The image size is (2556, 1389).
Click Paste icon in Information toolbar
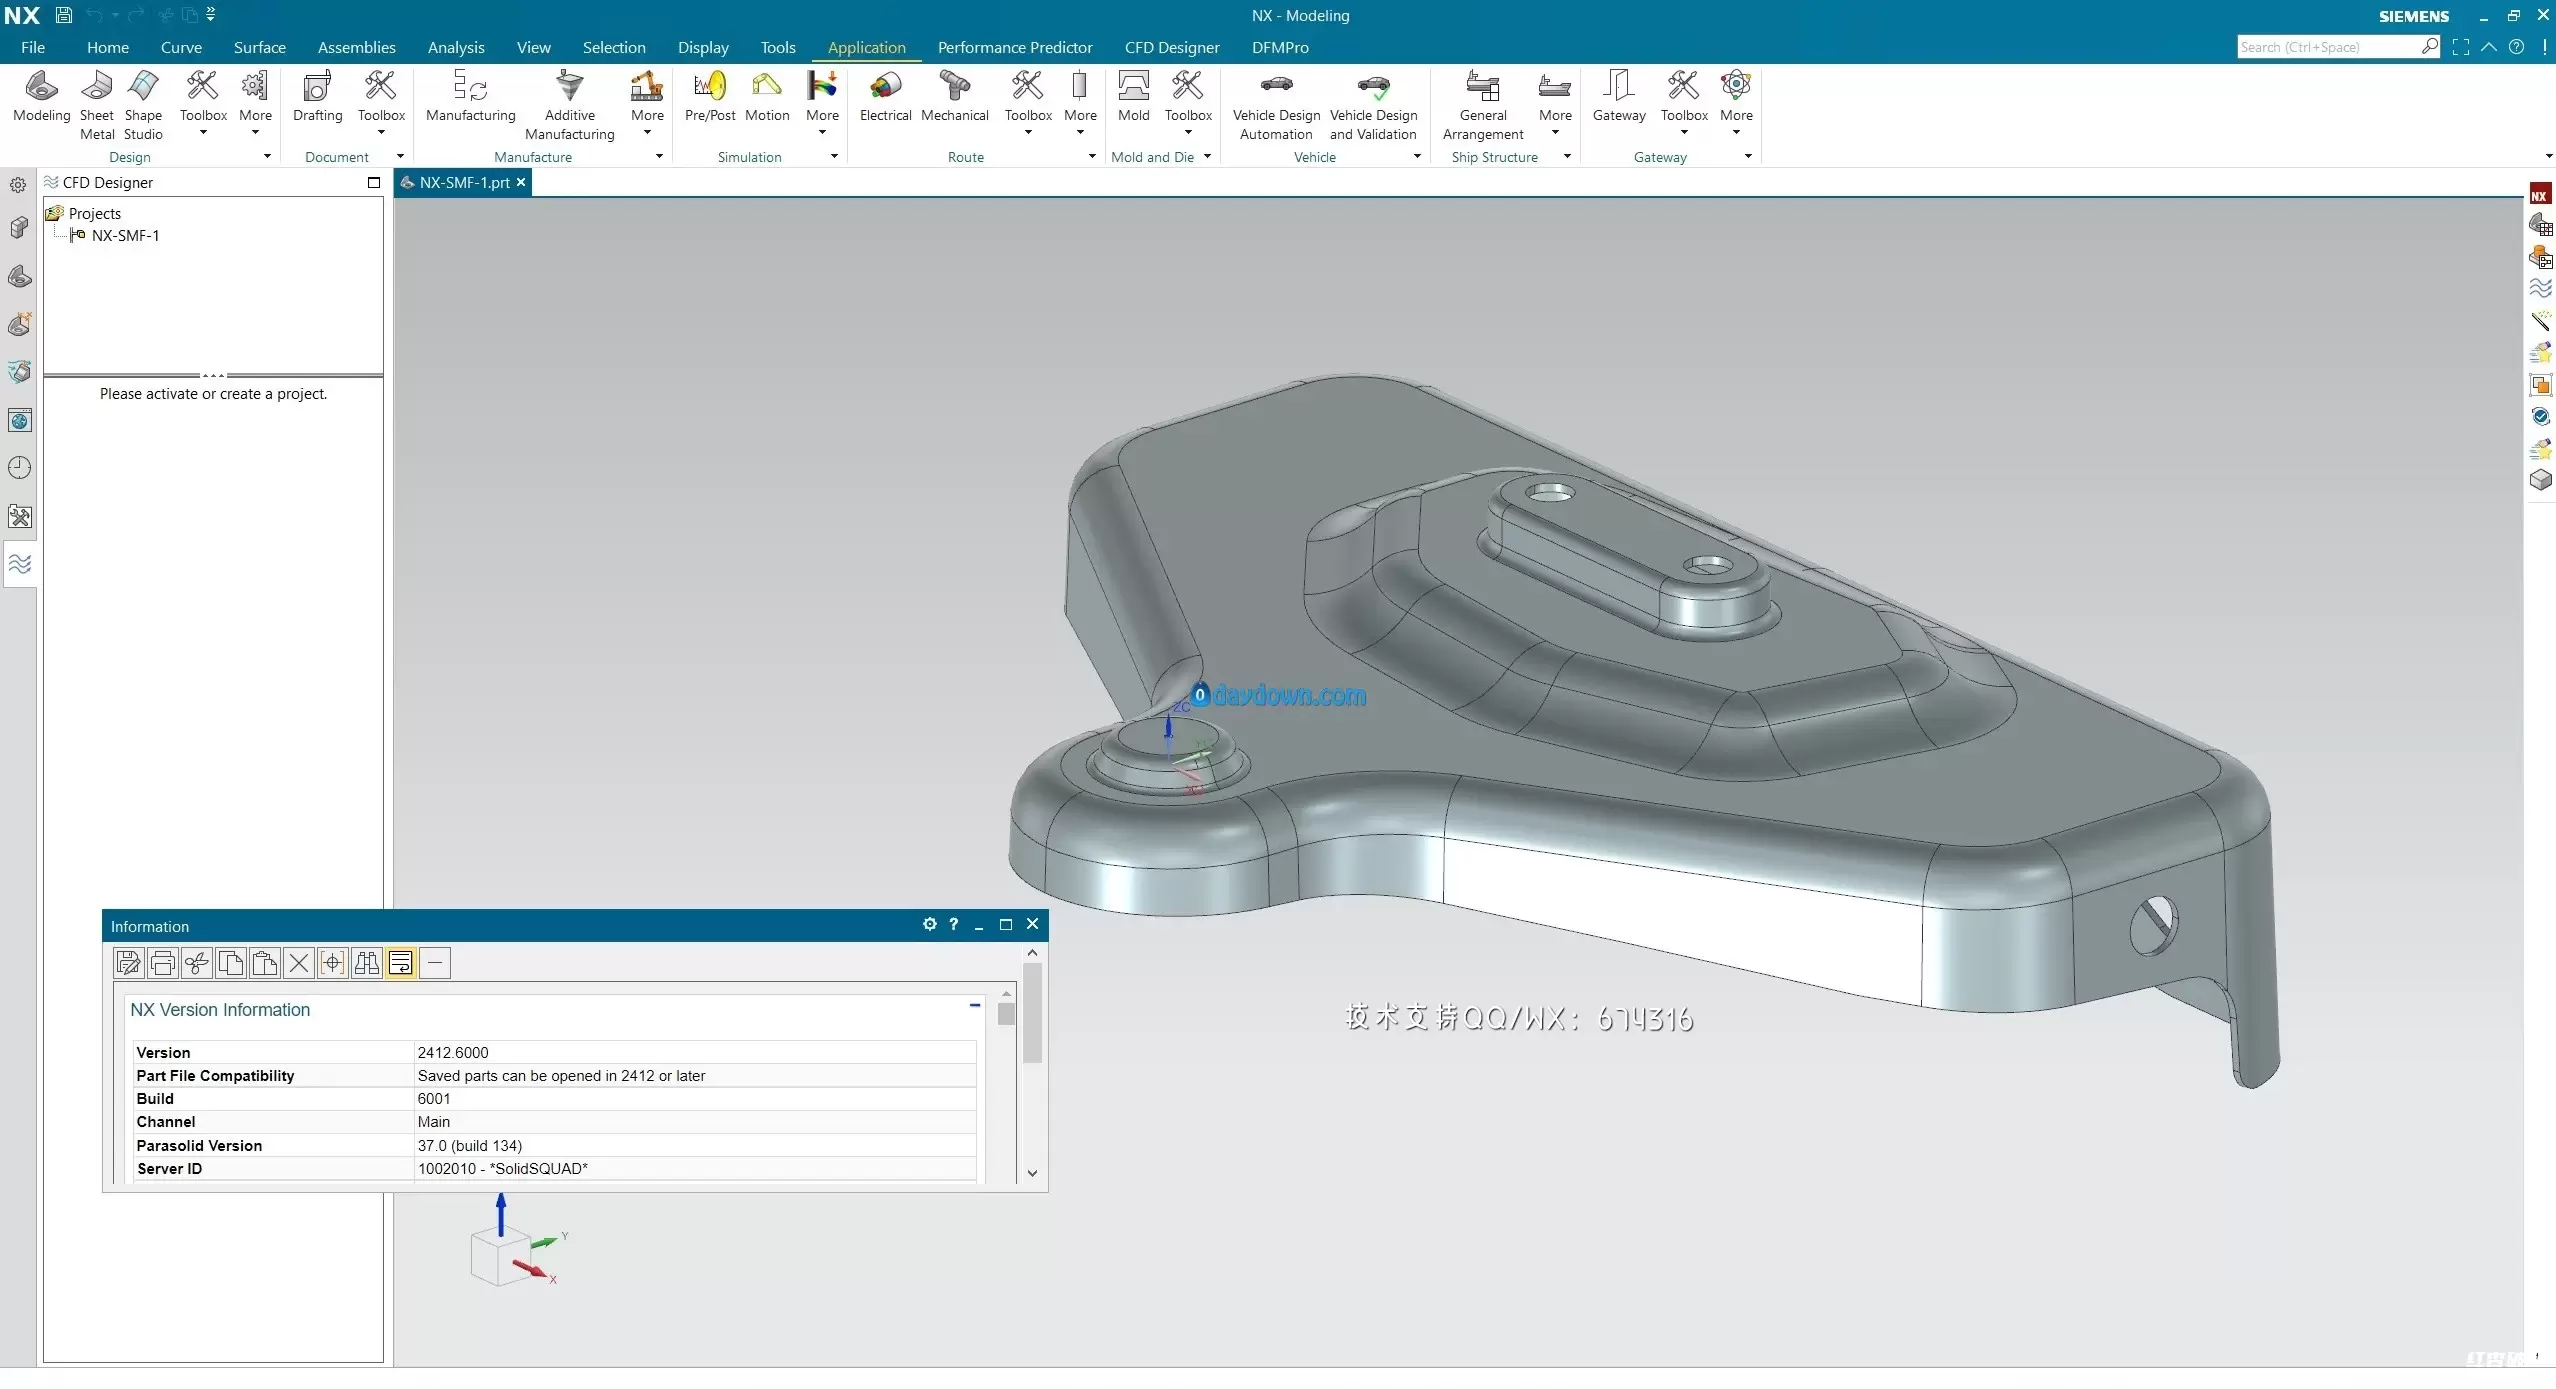(264, 963)
